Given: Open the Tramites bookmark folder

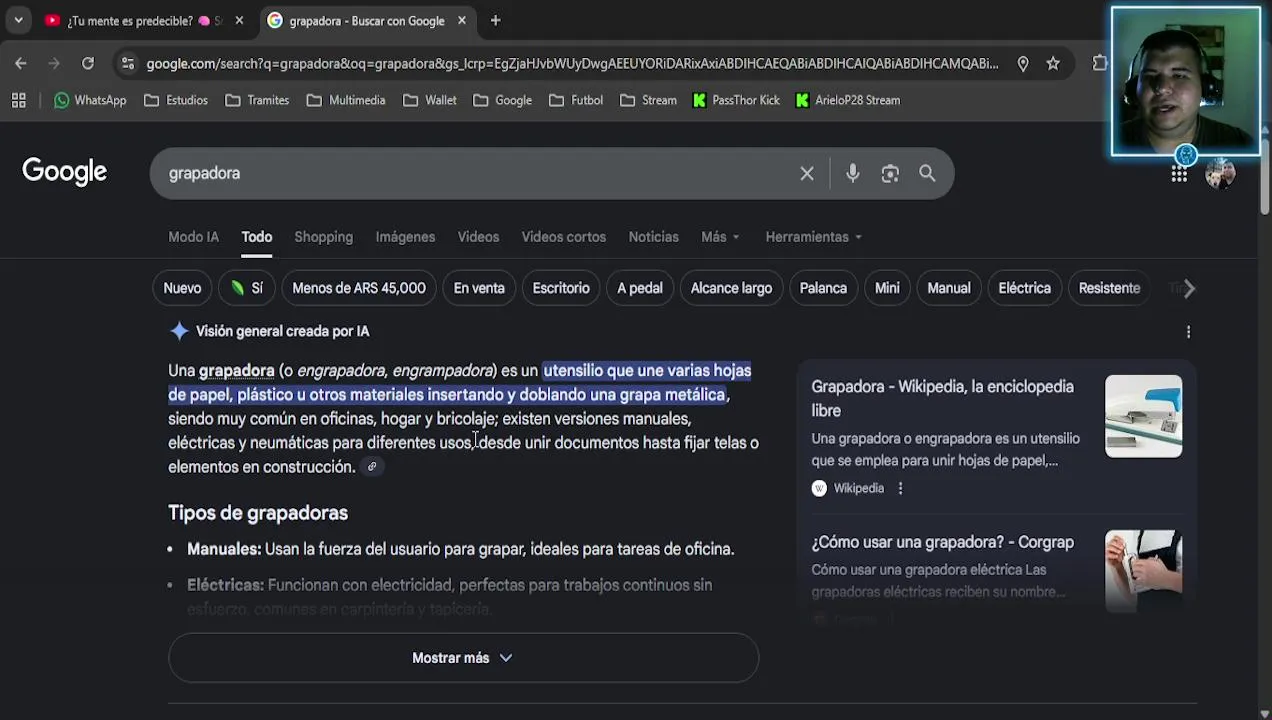Looking at the screenshot, I should coord(257,100).
